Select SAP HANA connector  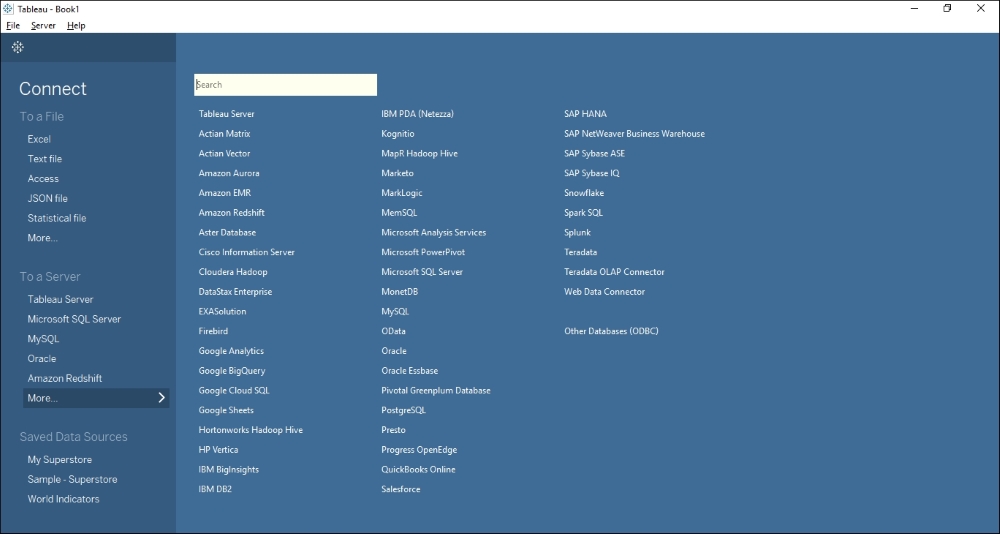tap(585, 114)
